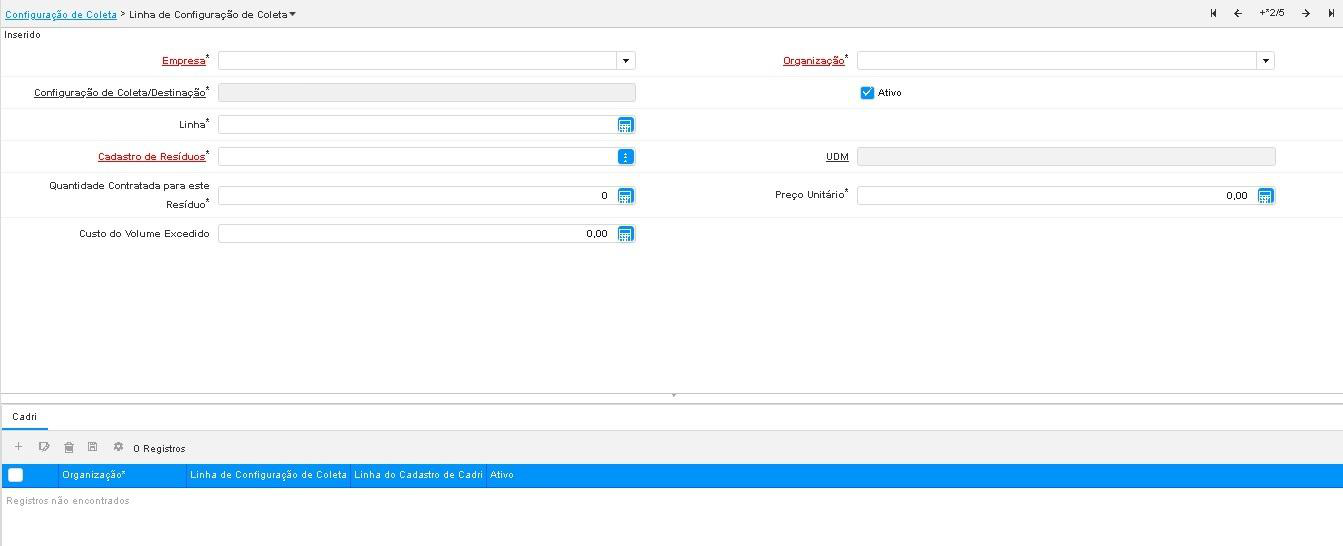Open calculator for Quantidade Contratada field
Viewport: 1343px width, 546px height.
[x=625, y=196]
